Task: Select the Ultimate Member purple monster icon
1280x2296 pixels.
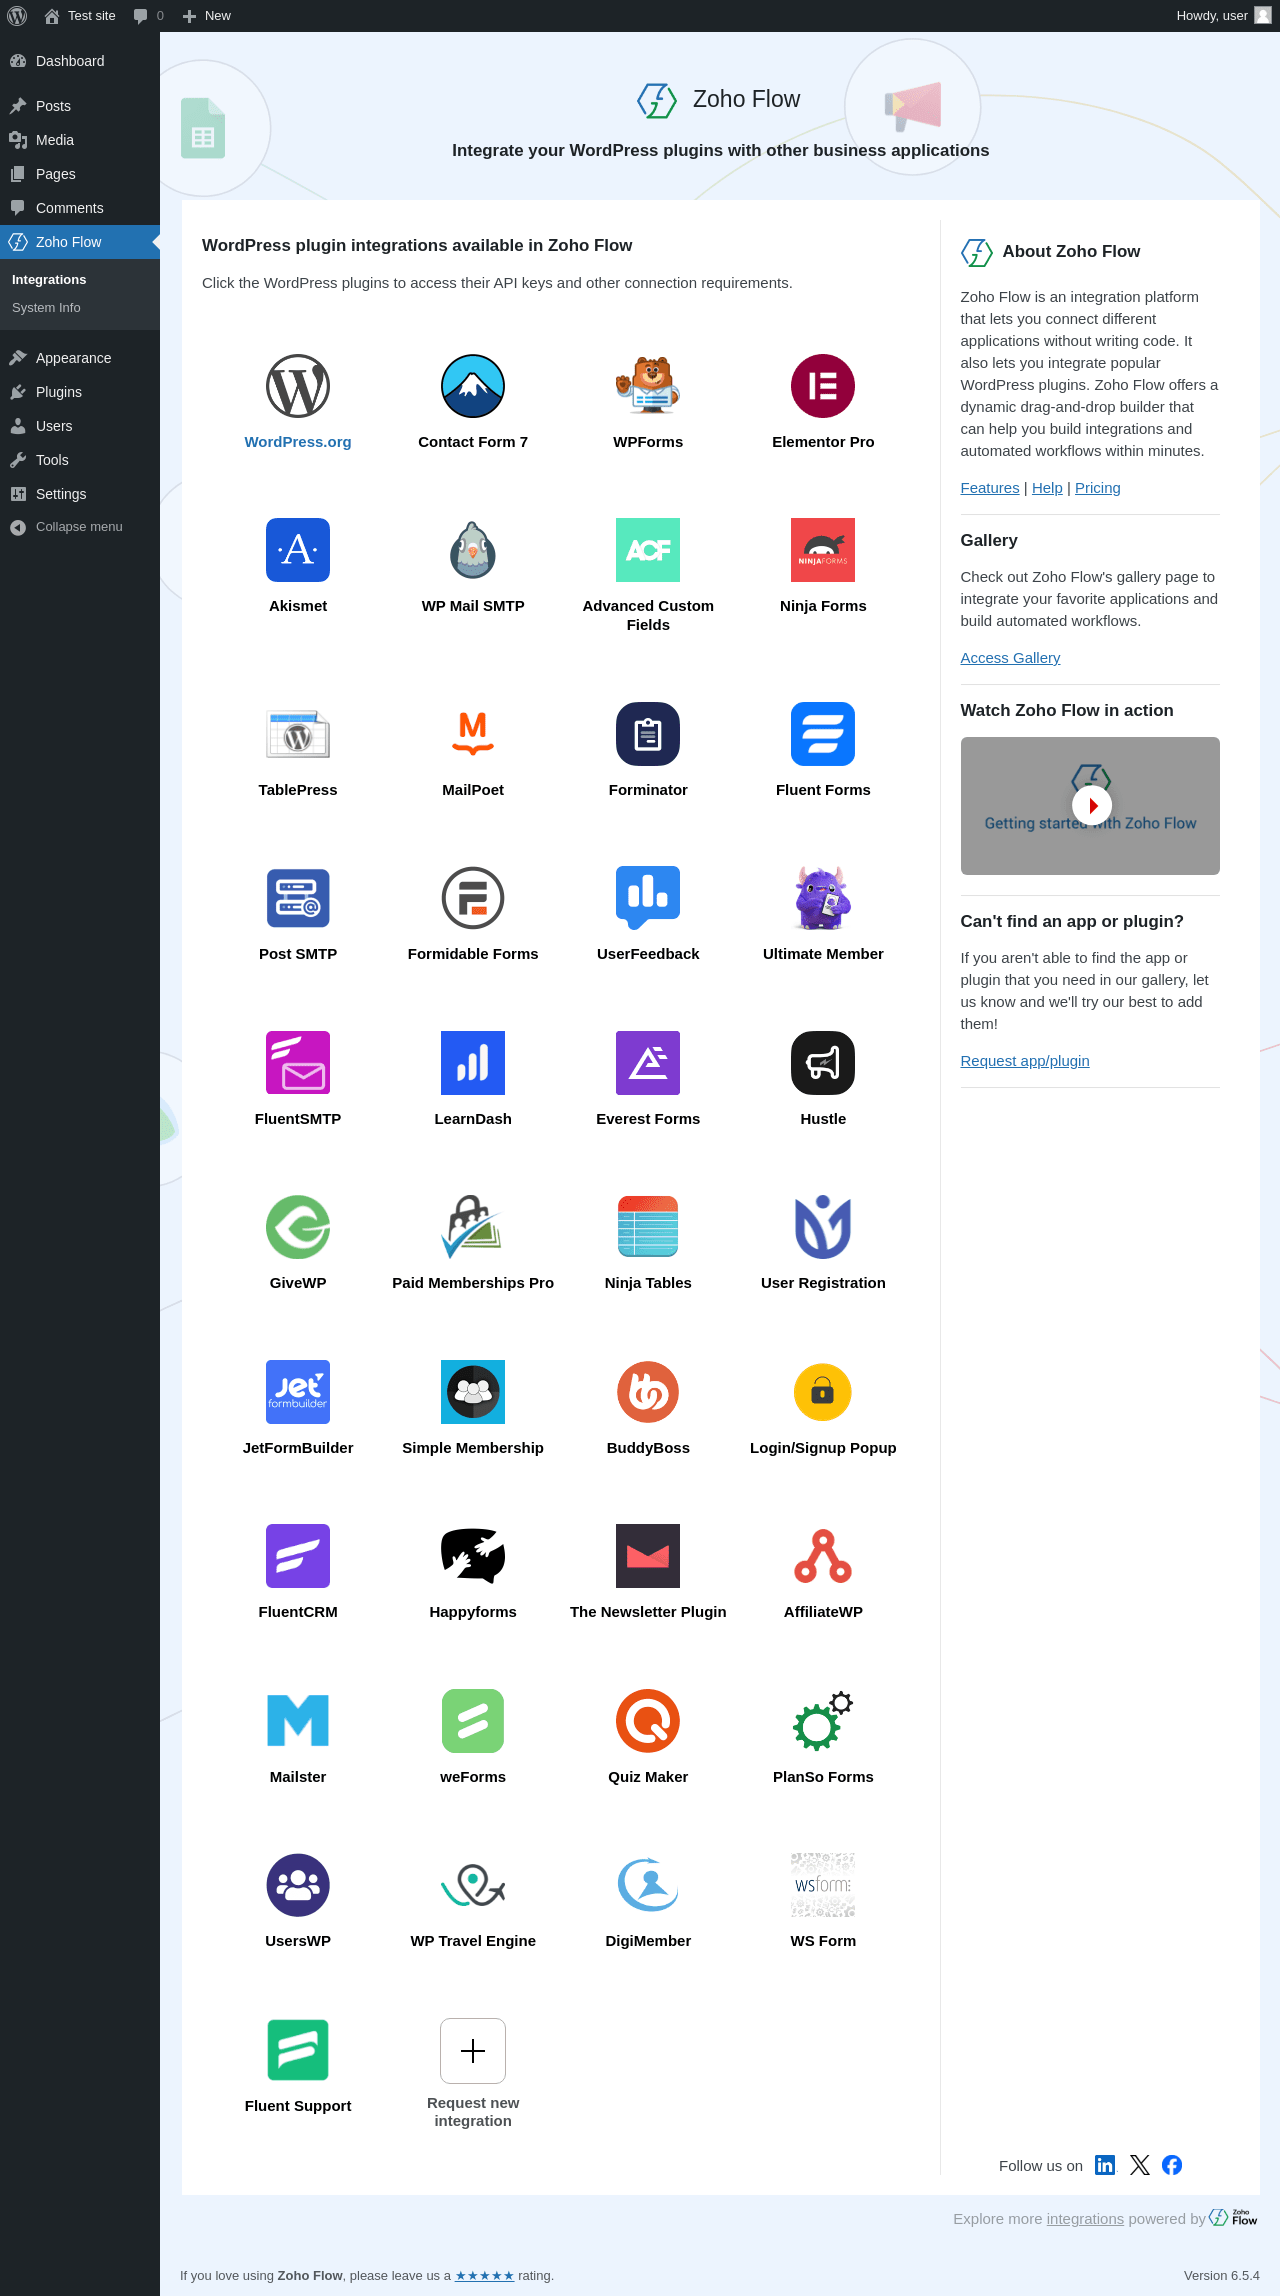Action: click(x=823, y=898)
